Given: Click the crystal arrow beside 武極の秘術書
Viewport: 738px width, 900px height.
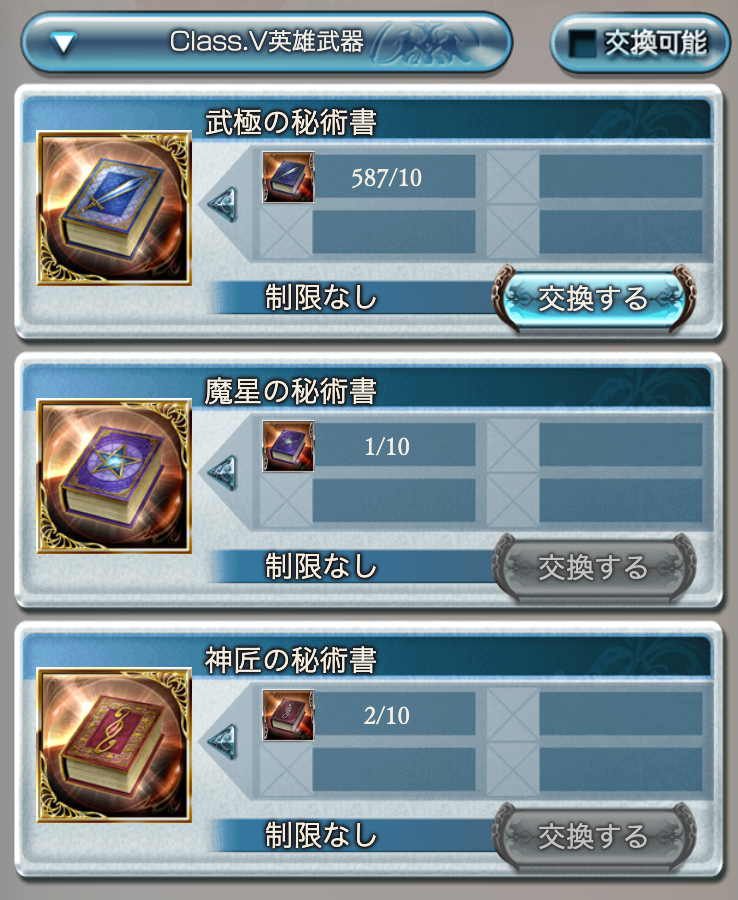Looking at the screenshot, I should 223,204.
